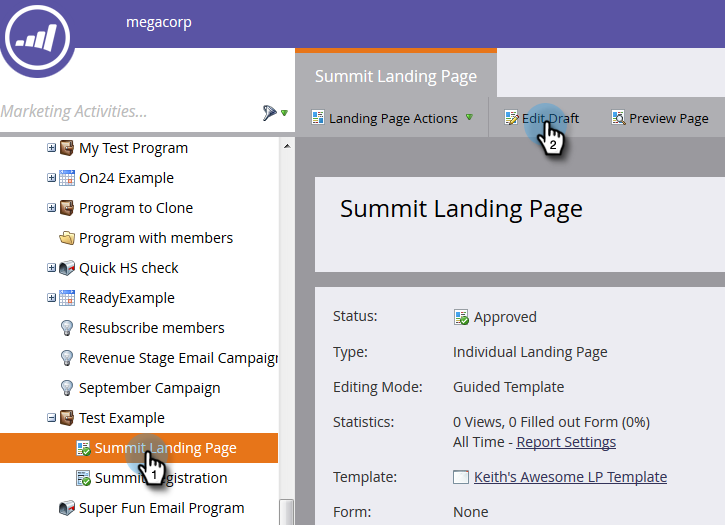The height and width of the screenshot is (525, 725).
Task: Click the Preview Page magnifier icon
Action: [618, 117]
